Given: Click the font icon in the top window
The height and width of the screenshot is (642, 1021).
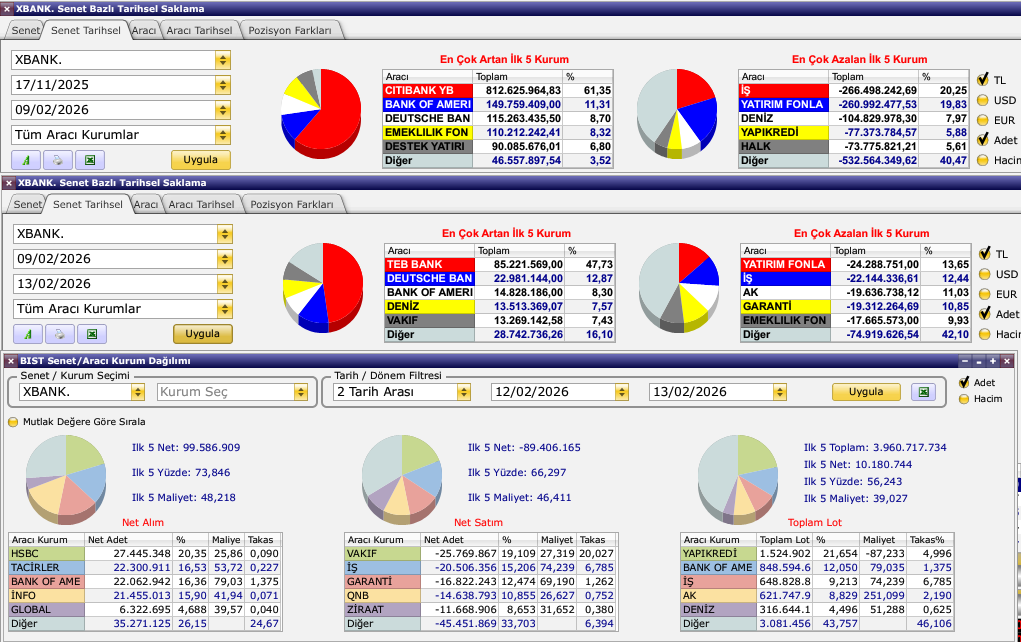Looking at the screenshot, I should 26,160.
